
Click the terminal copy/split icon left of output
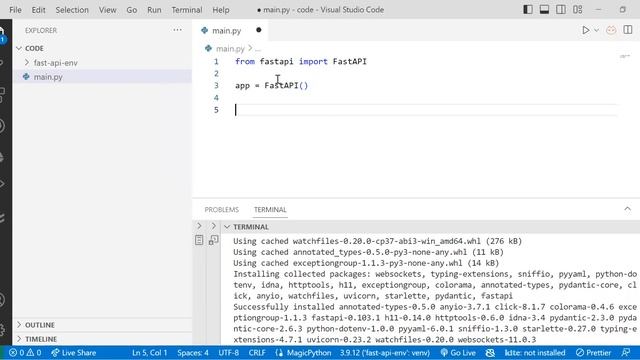[x=213, y=240]
